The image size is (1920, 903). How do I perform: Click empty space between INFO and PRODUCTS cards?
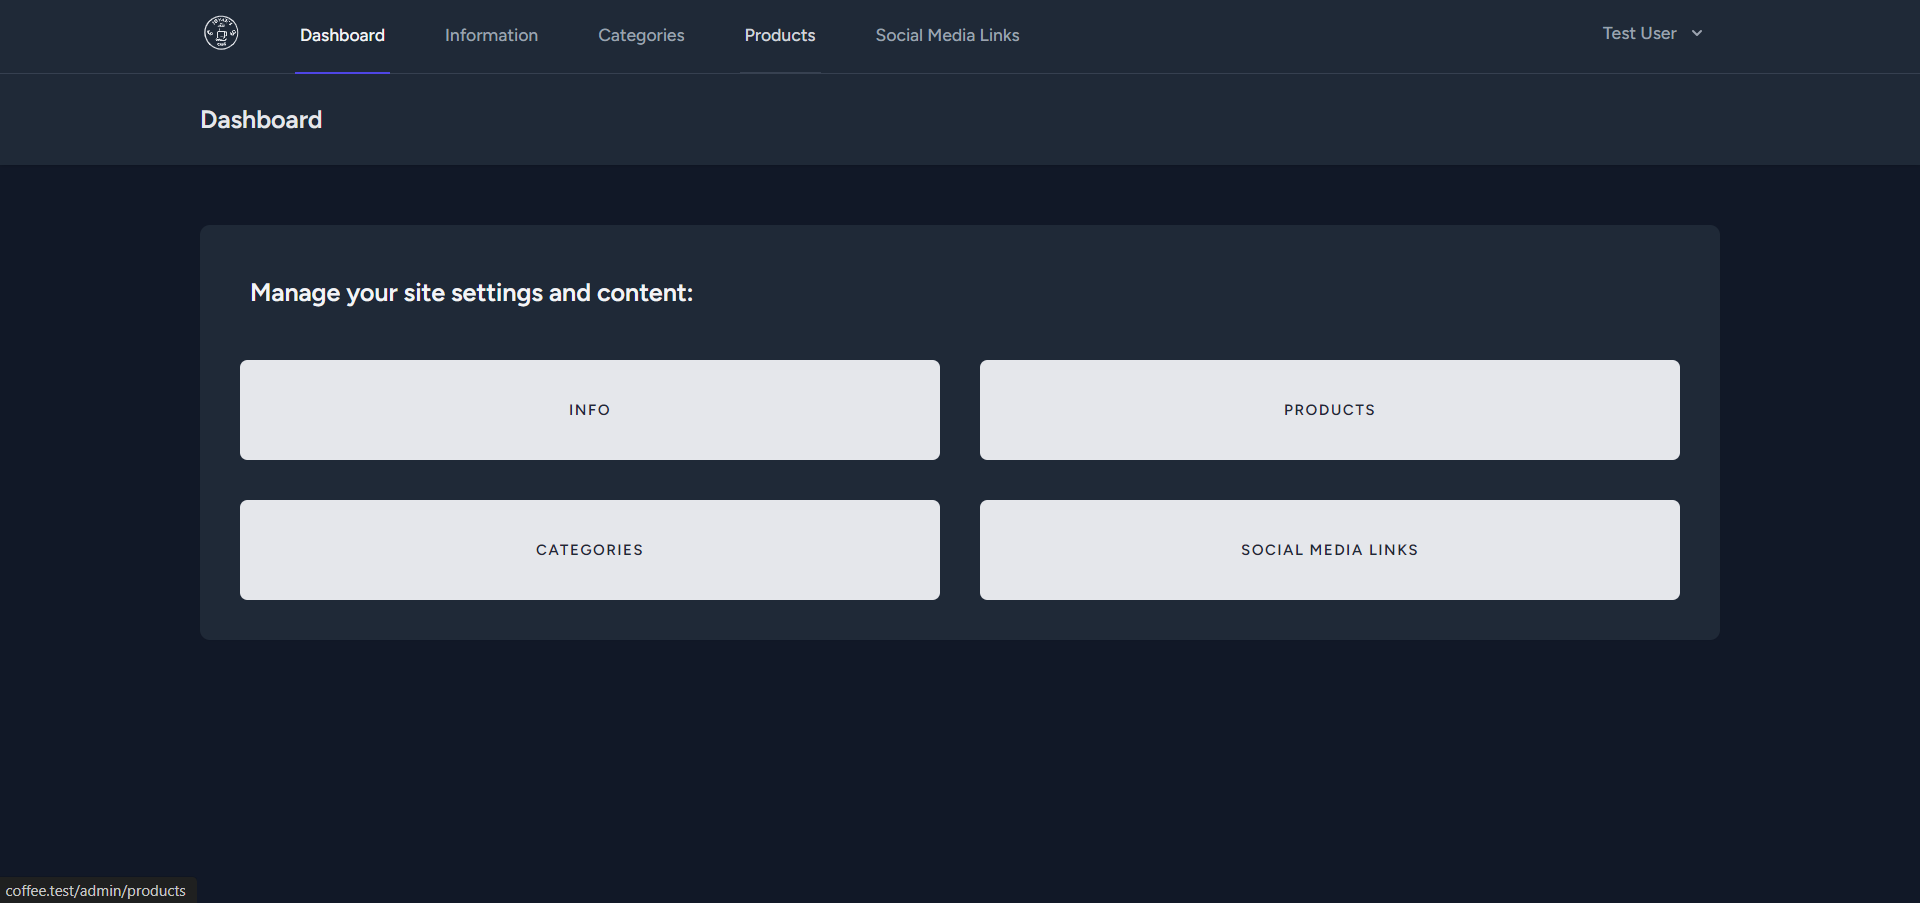click(960, 410)
